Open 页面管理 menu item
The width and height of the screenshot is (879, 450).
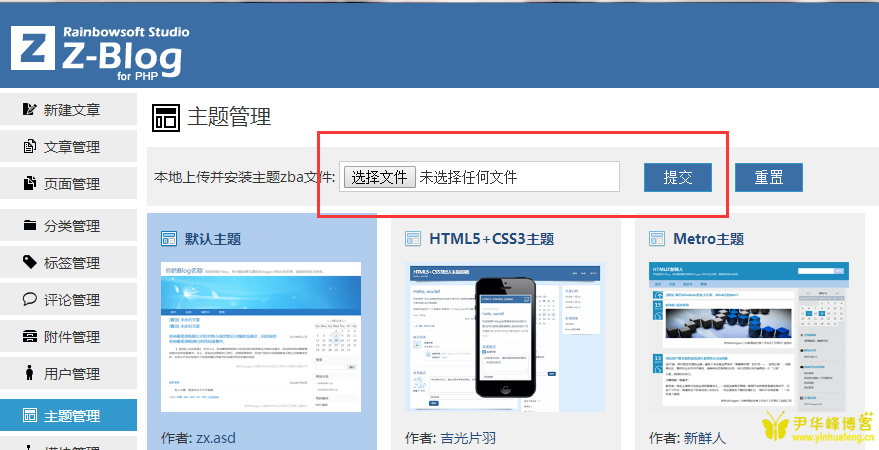pyautogui.click(x=68, y=183)
